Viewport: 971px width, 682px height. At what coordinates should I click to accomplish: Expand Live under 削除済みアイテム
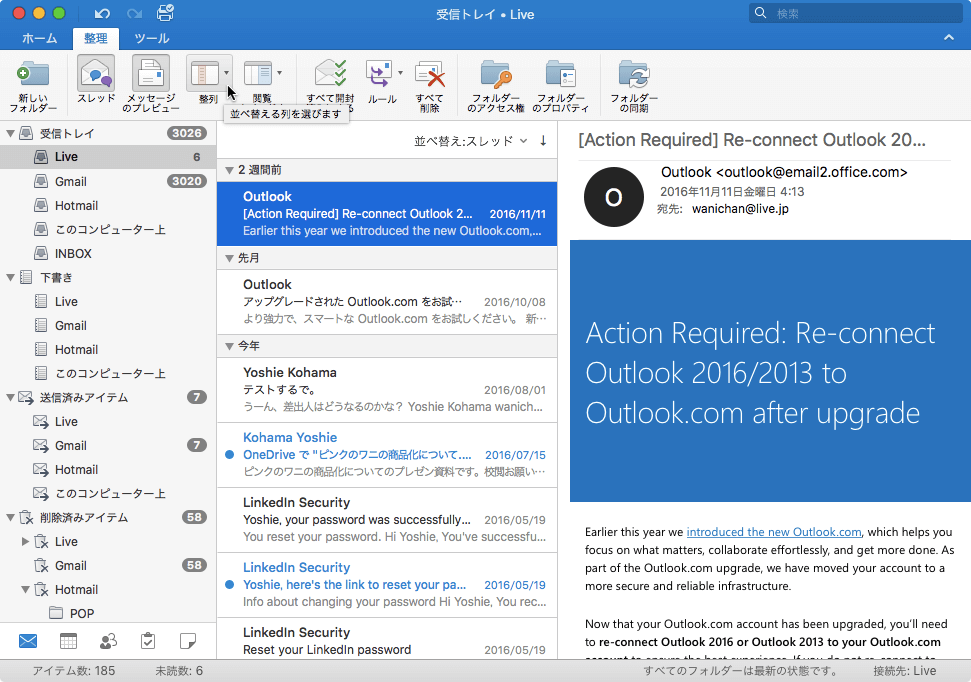pyautogui.click(x=25, y=541)
